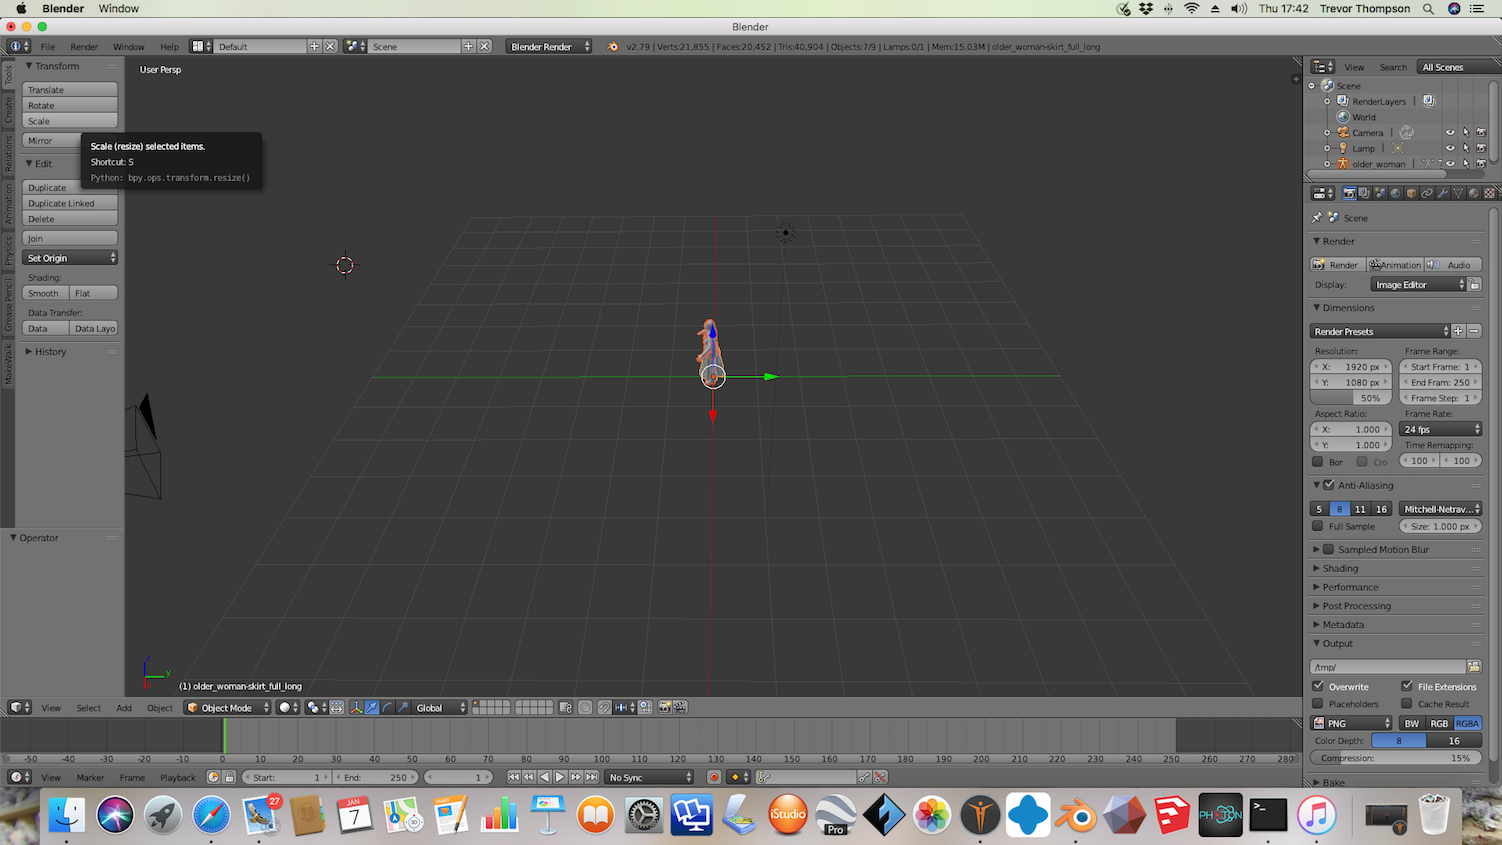Expand the Camera tree item in outliner
Screen dimensions: 1502x845
pos(1327,132)
